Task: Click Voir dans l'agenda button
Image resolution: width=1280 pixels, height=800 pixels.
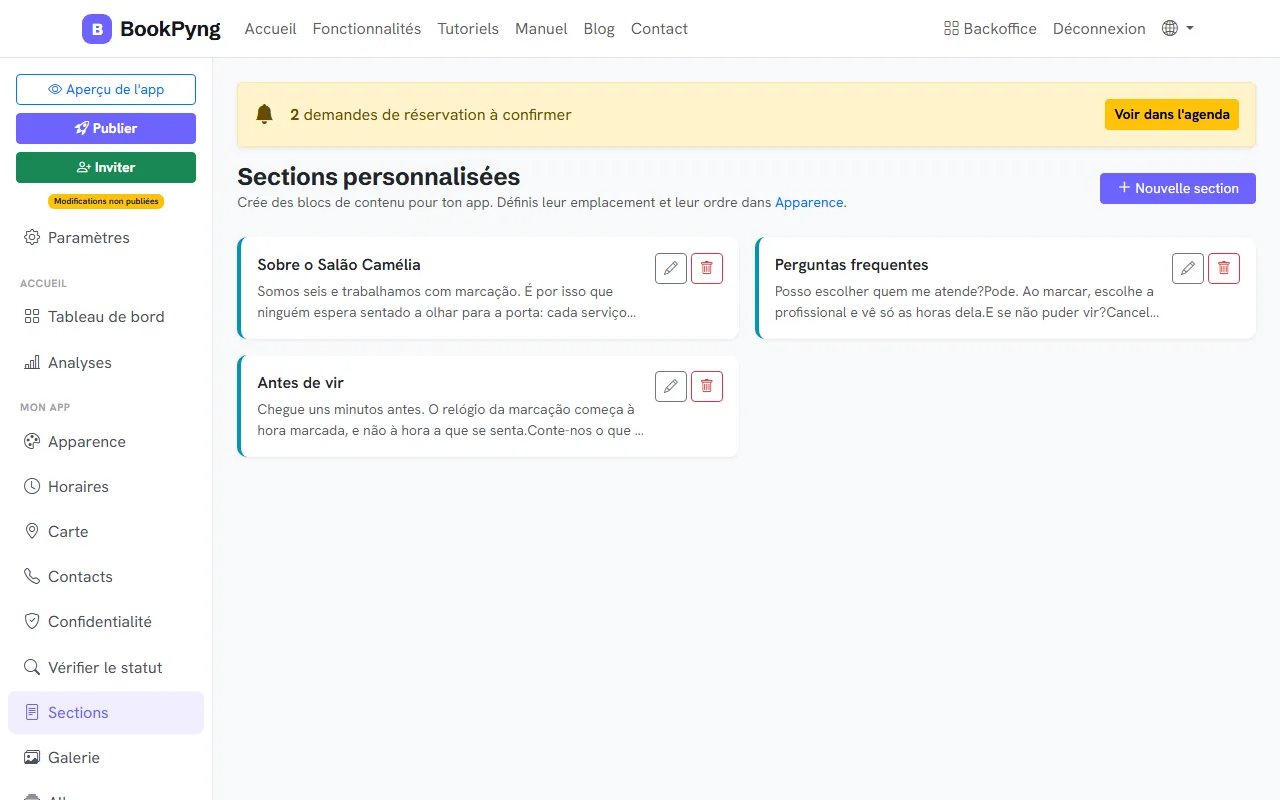Action: 1172,114
